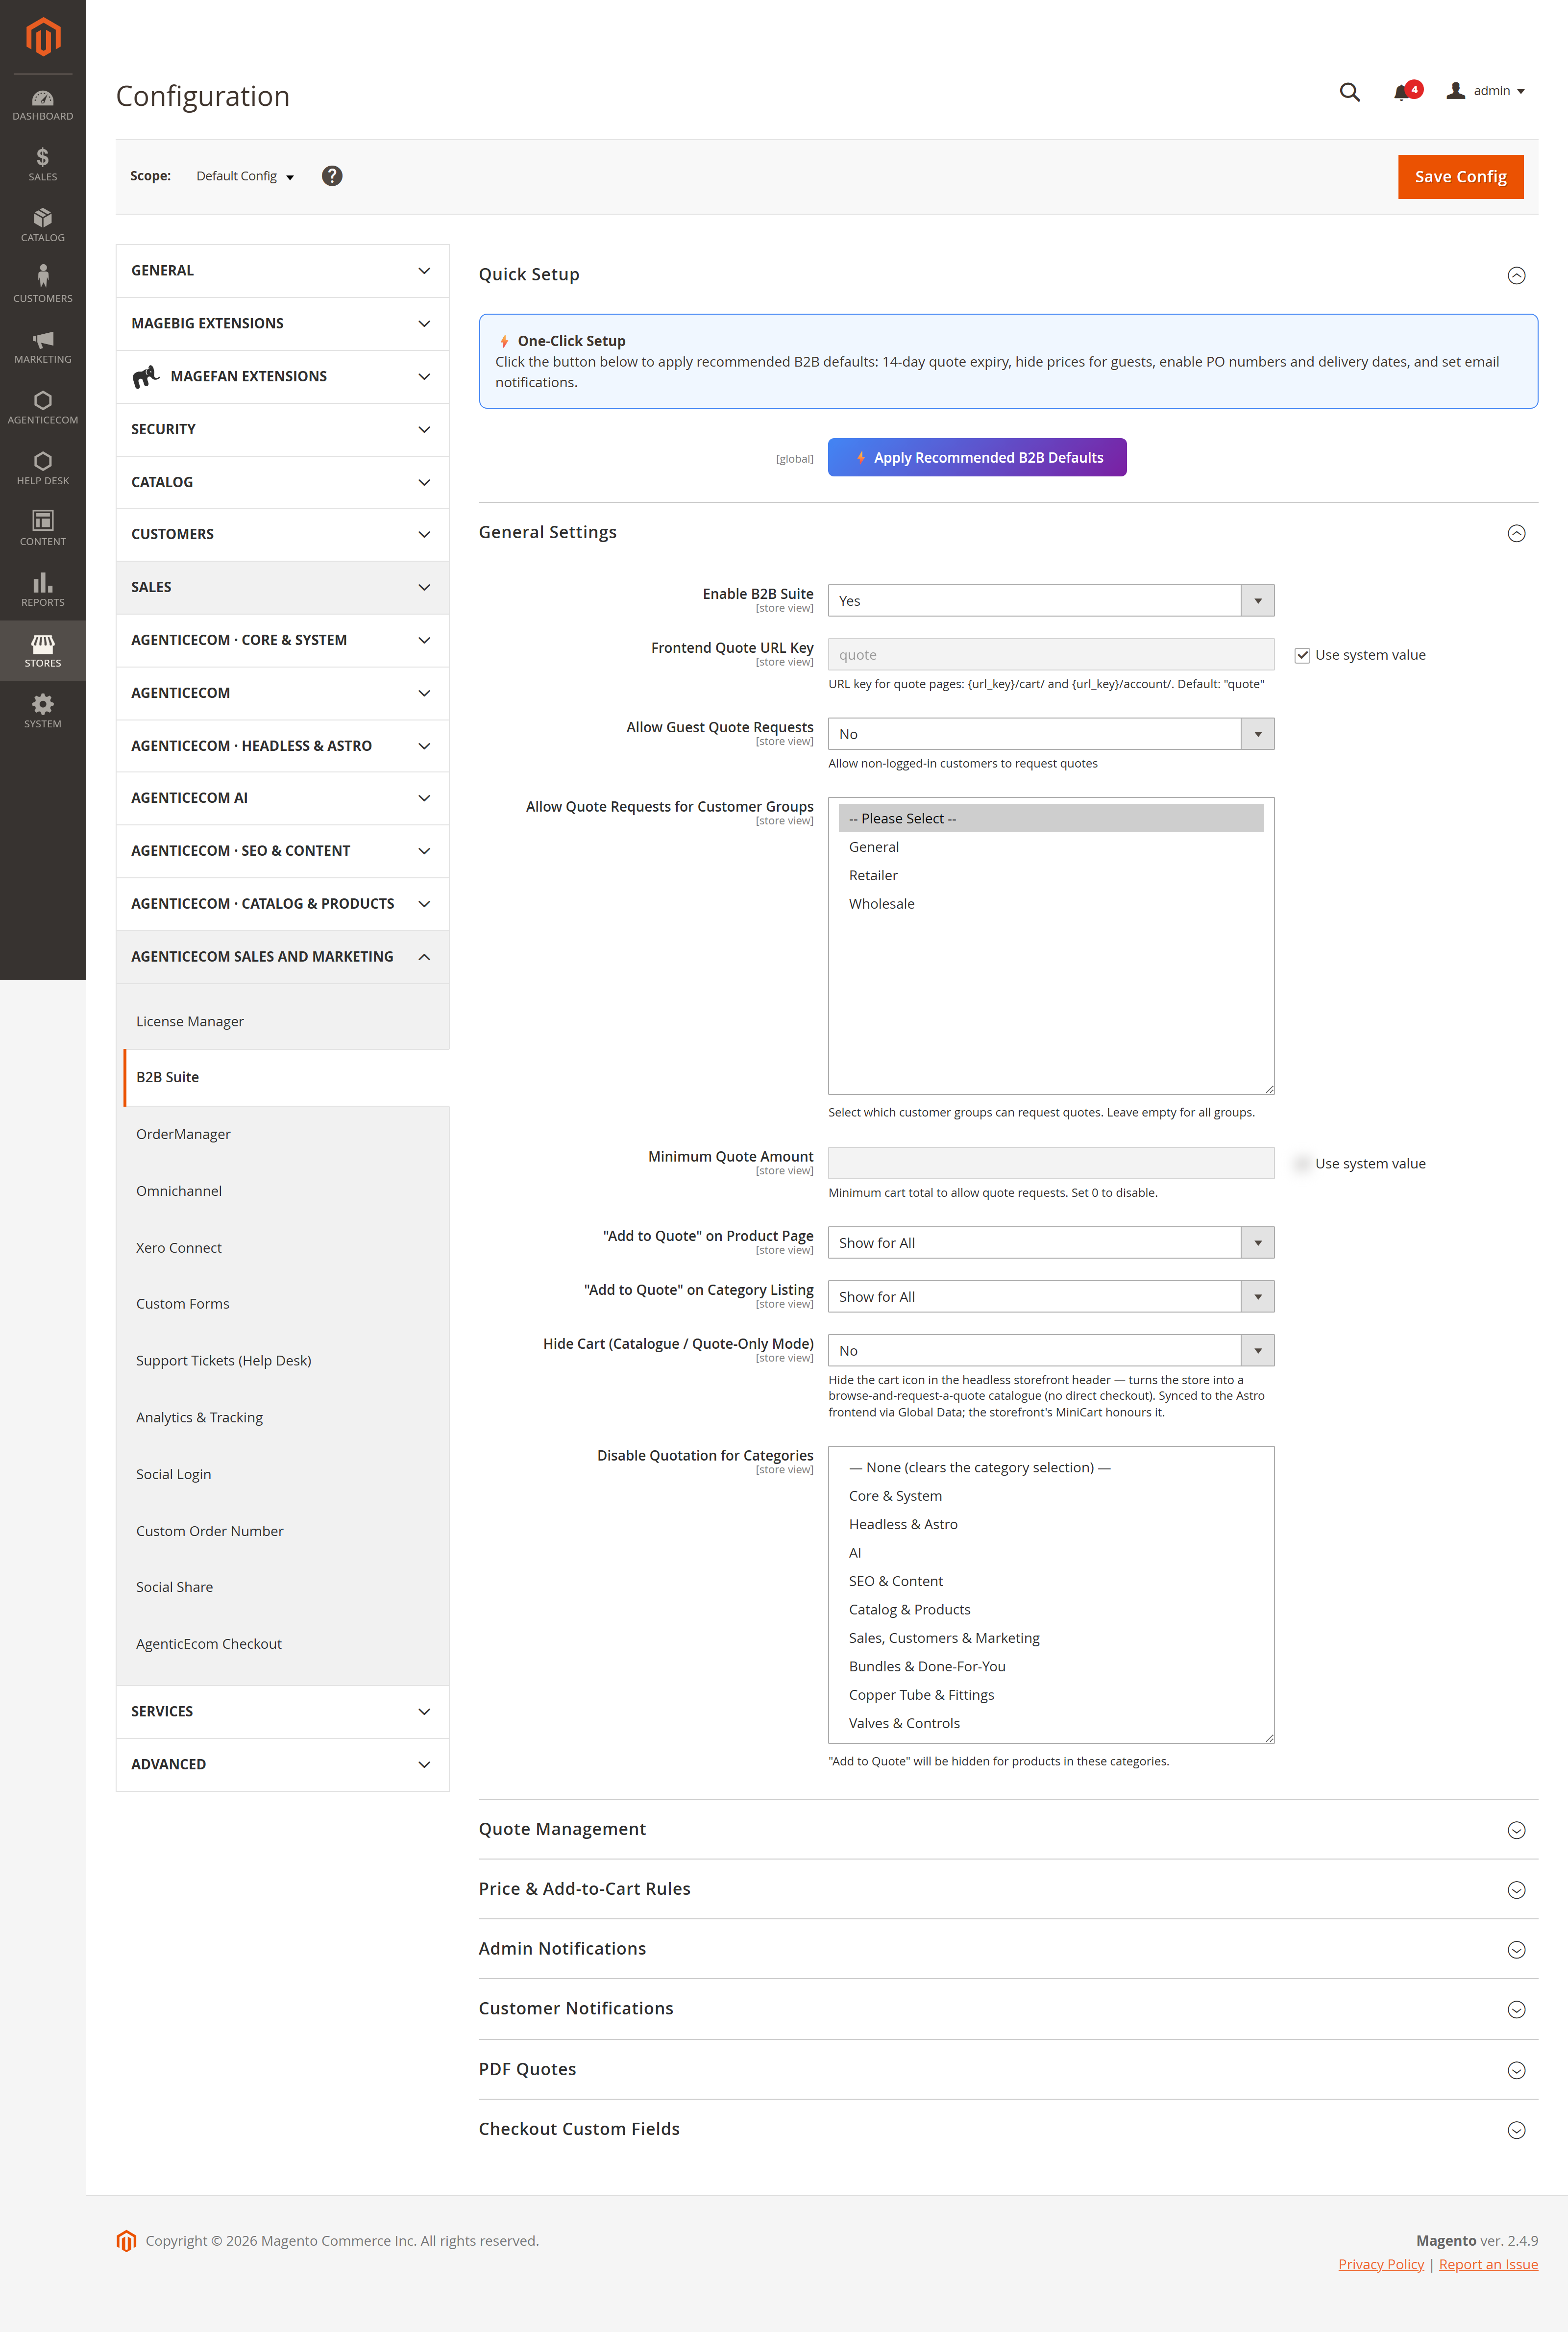Click Apply Recommended B2B Defaults button
Viewport: 1568px width, 2332px height.
pyautogui.click(x=977, y=458)
